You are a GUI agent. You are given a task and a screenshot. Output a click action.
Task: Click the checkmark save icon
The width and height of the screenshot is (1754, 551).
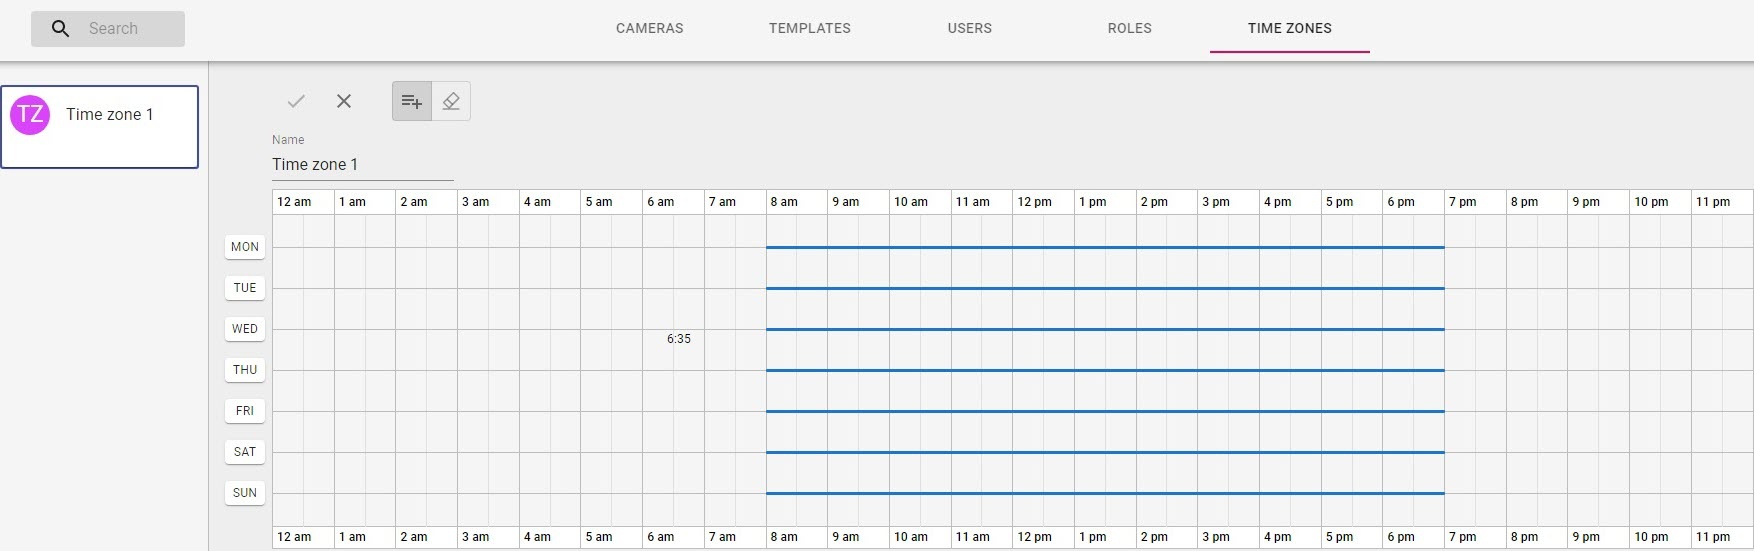pos(296,101)
